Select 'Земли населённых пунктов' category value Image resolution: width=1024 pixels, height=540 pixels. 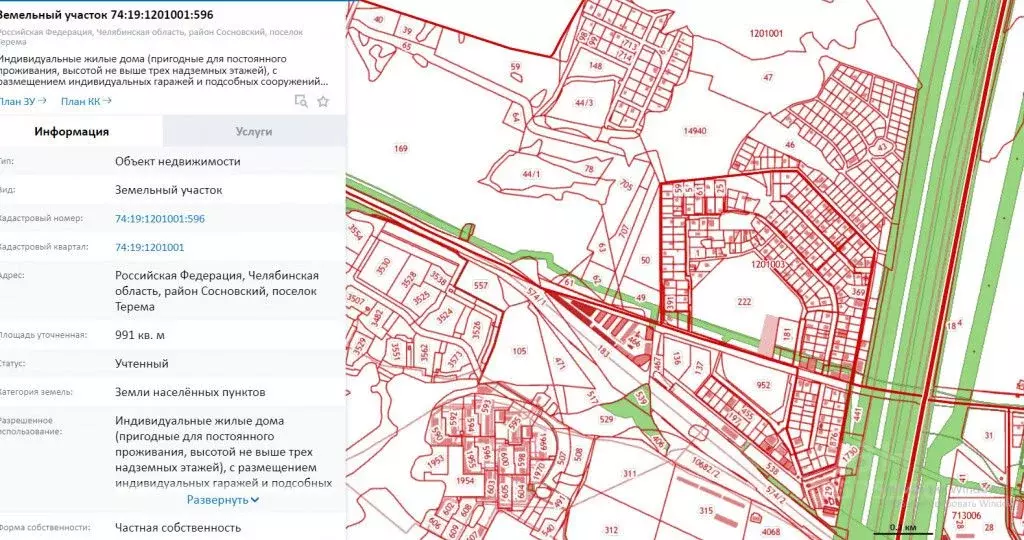(x=190, y=392)
